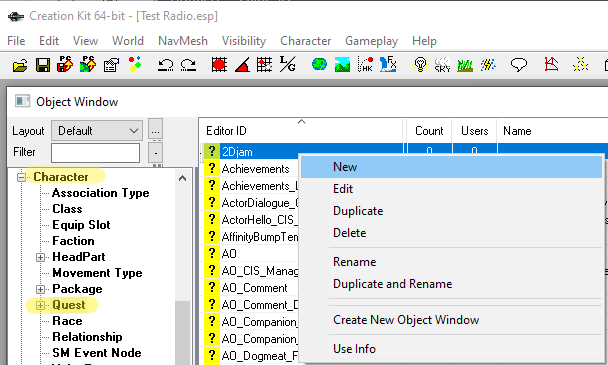Click the PC export with globe icon
The image size is (608, 365).
click(x=88, y=64)
